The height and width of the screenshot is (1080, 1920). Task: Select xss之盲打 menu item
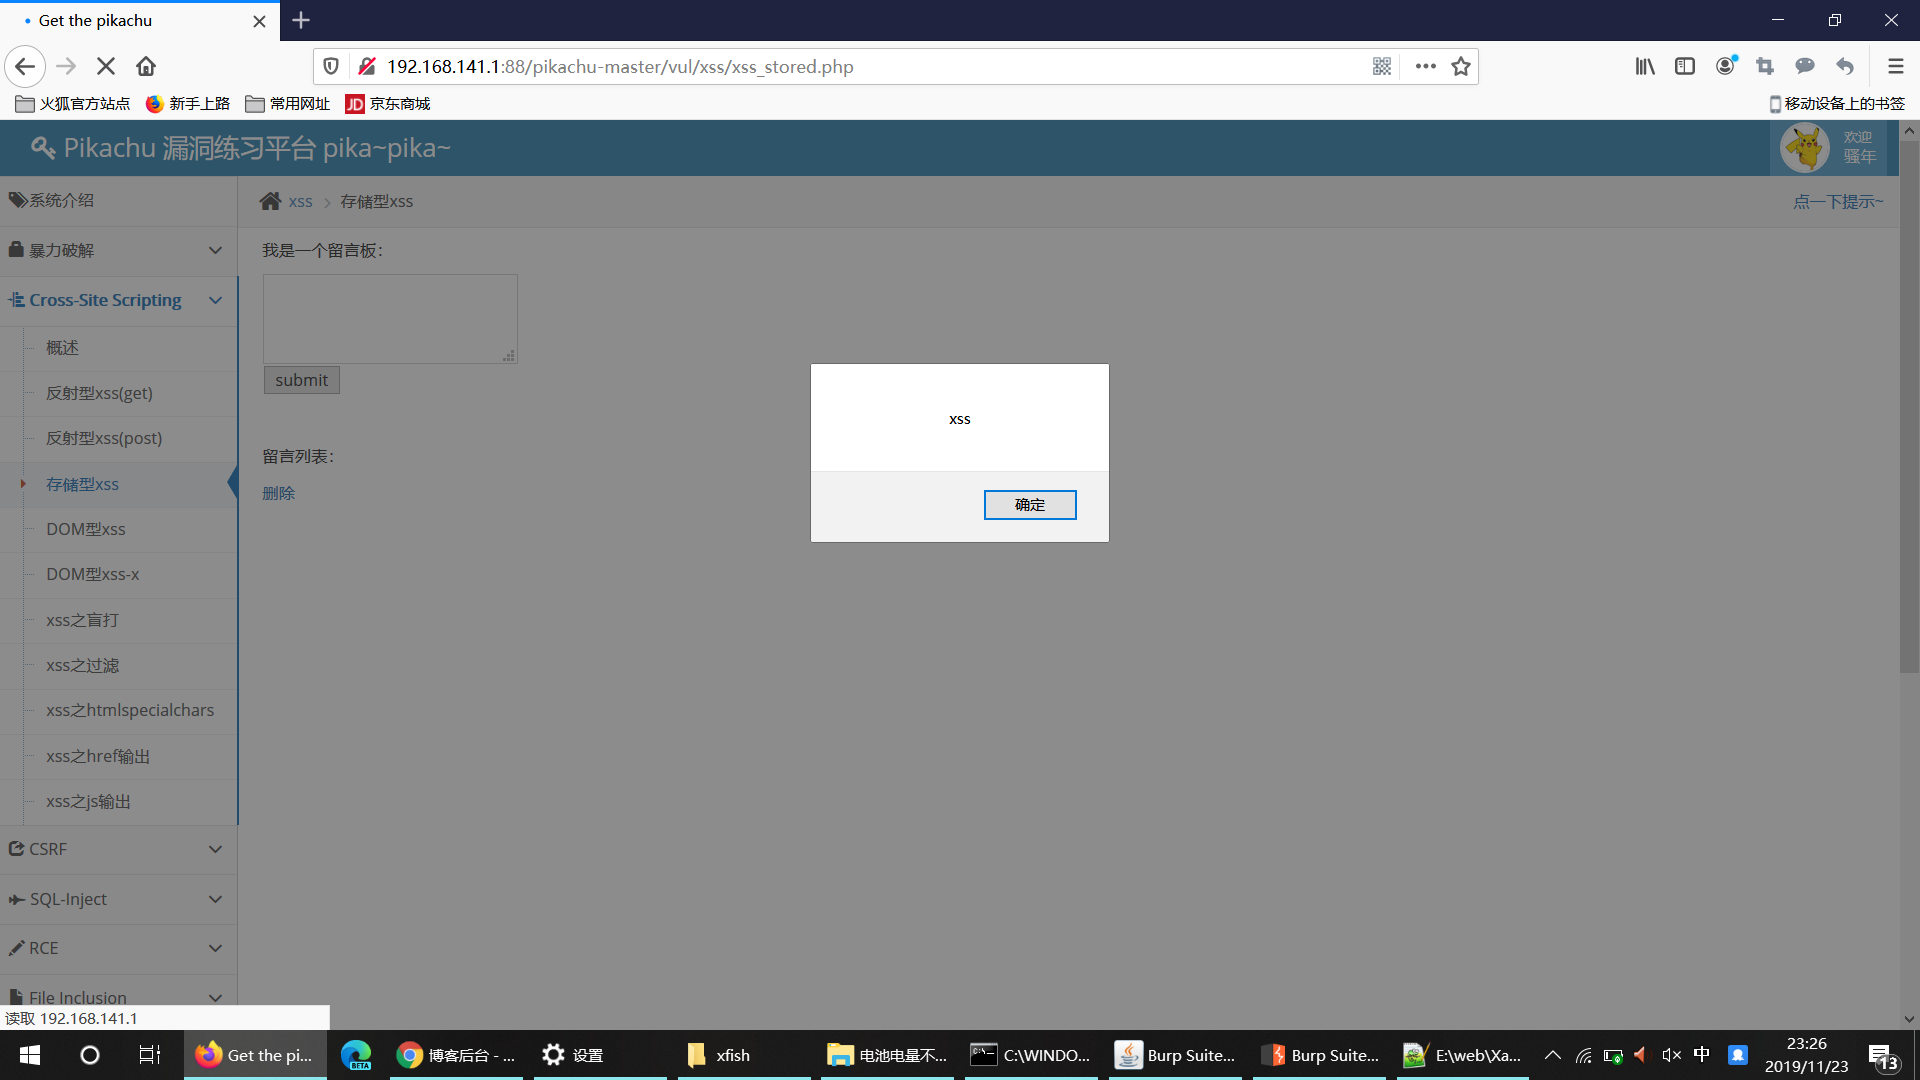click(x=82, y=620)
